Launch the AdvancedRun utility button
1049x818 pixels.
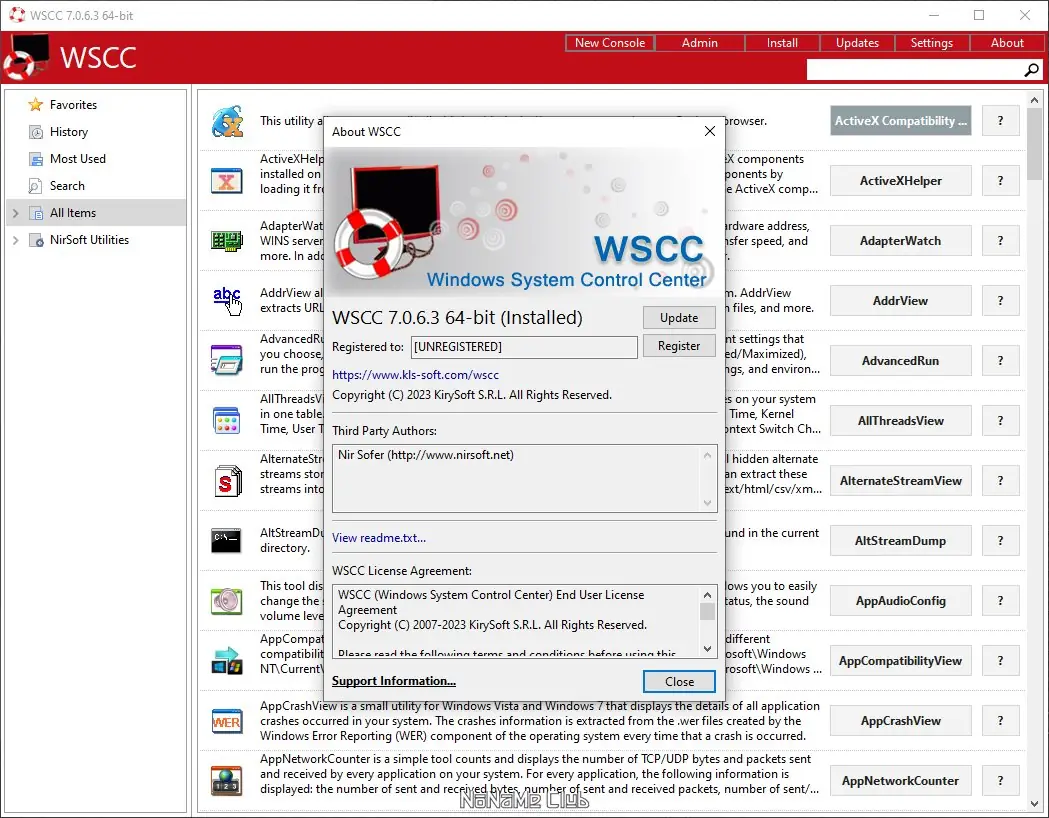(x=900, y=361)
